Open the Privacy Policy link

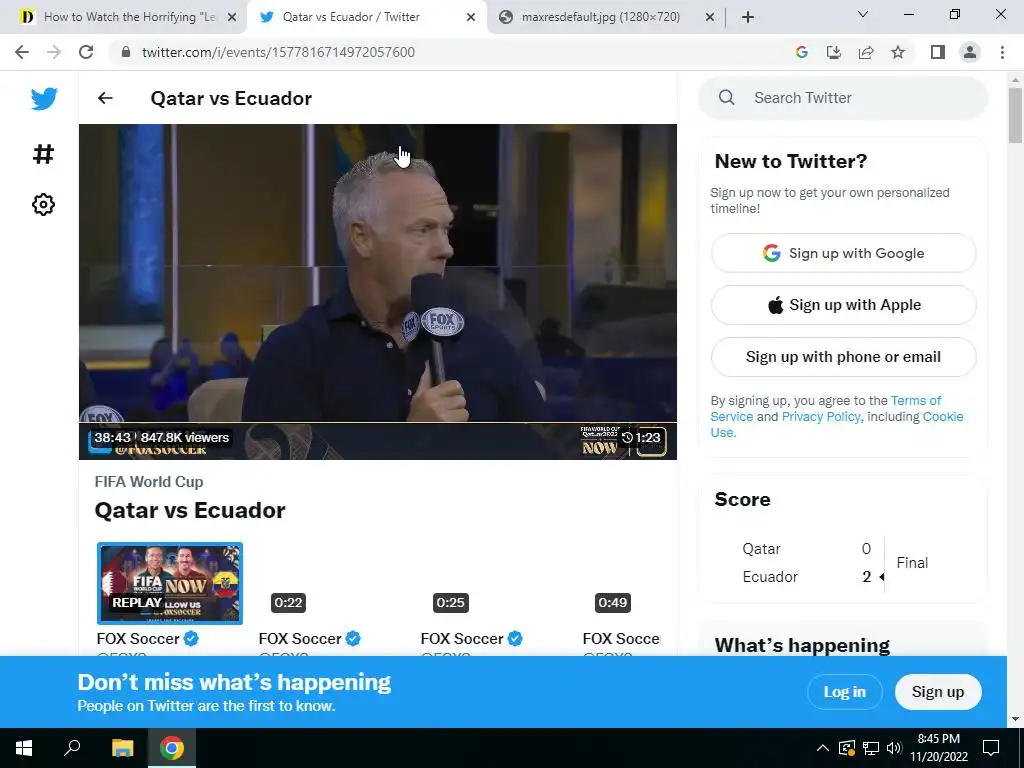pyautogui.click(x=821, y=417)
